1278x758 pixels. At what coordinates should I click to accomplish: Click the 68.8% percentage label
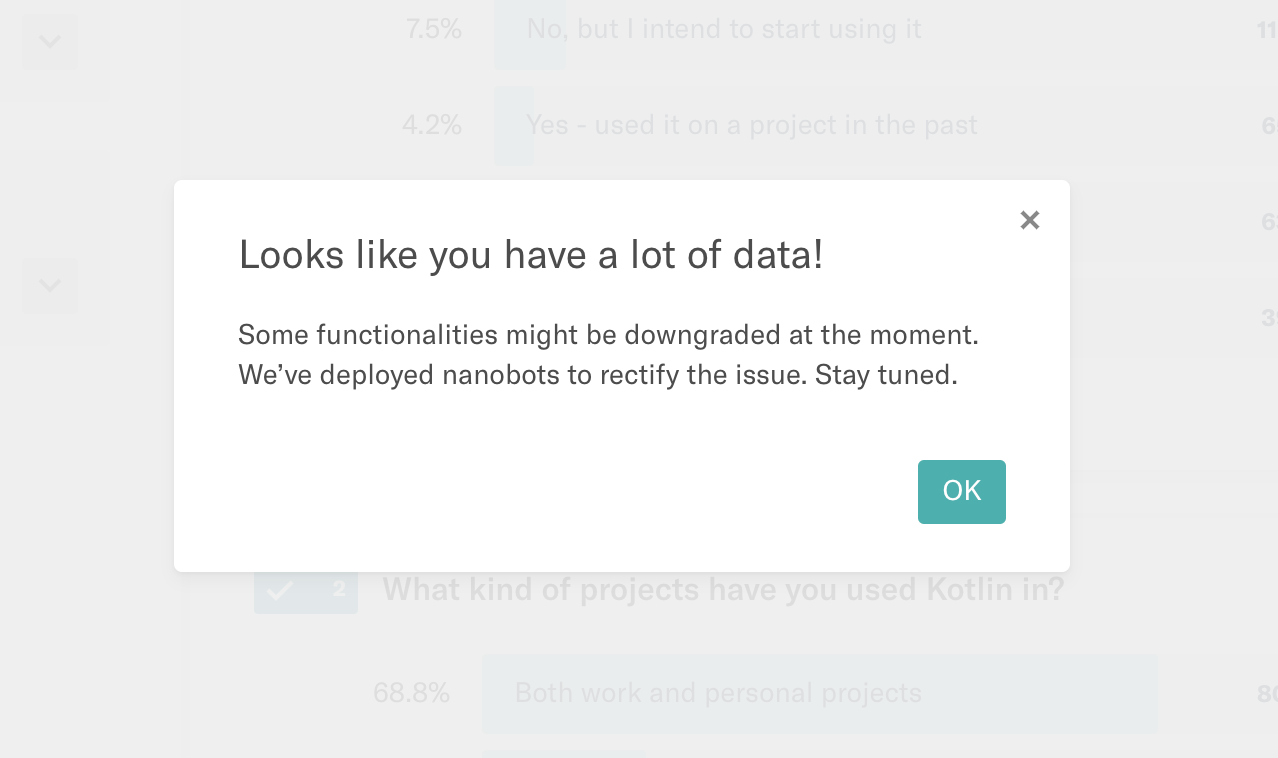pos(411,693)
